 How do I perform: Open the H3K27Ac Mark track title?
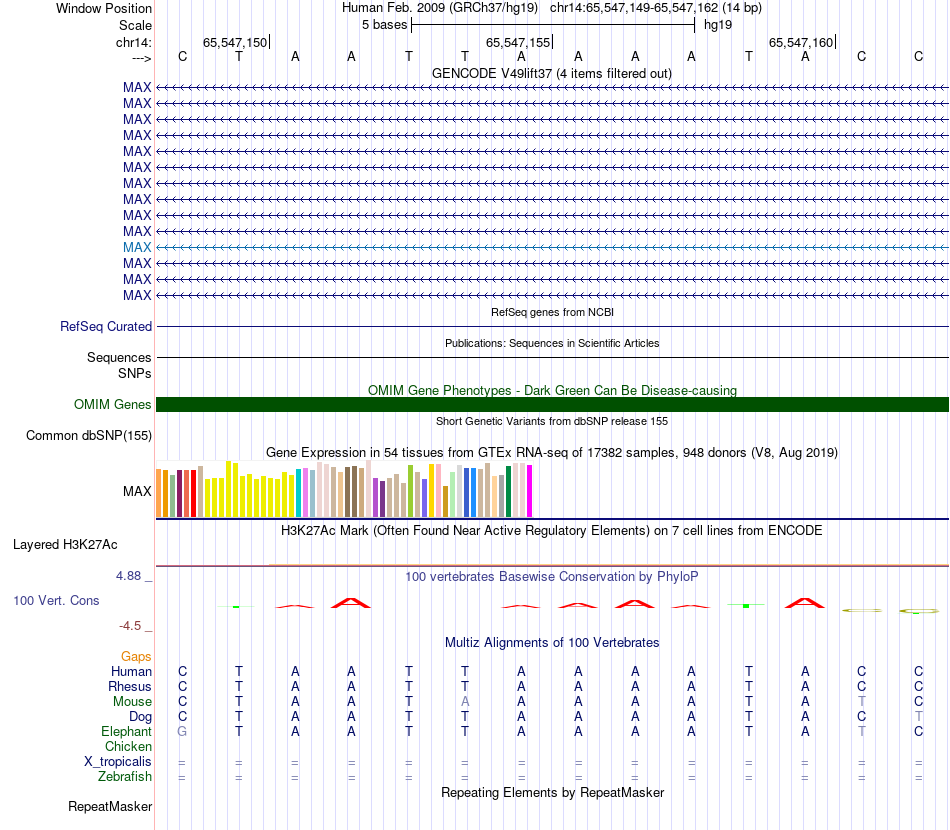tap(551, 531)
